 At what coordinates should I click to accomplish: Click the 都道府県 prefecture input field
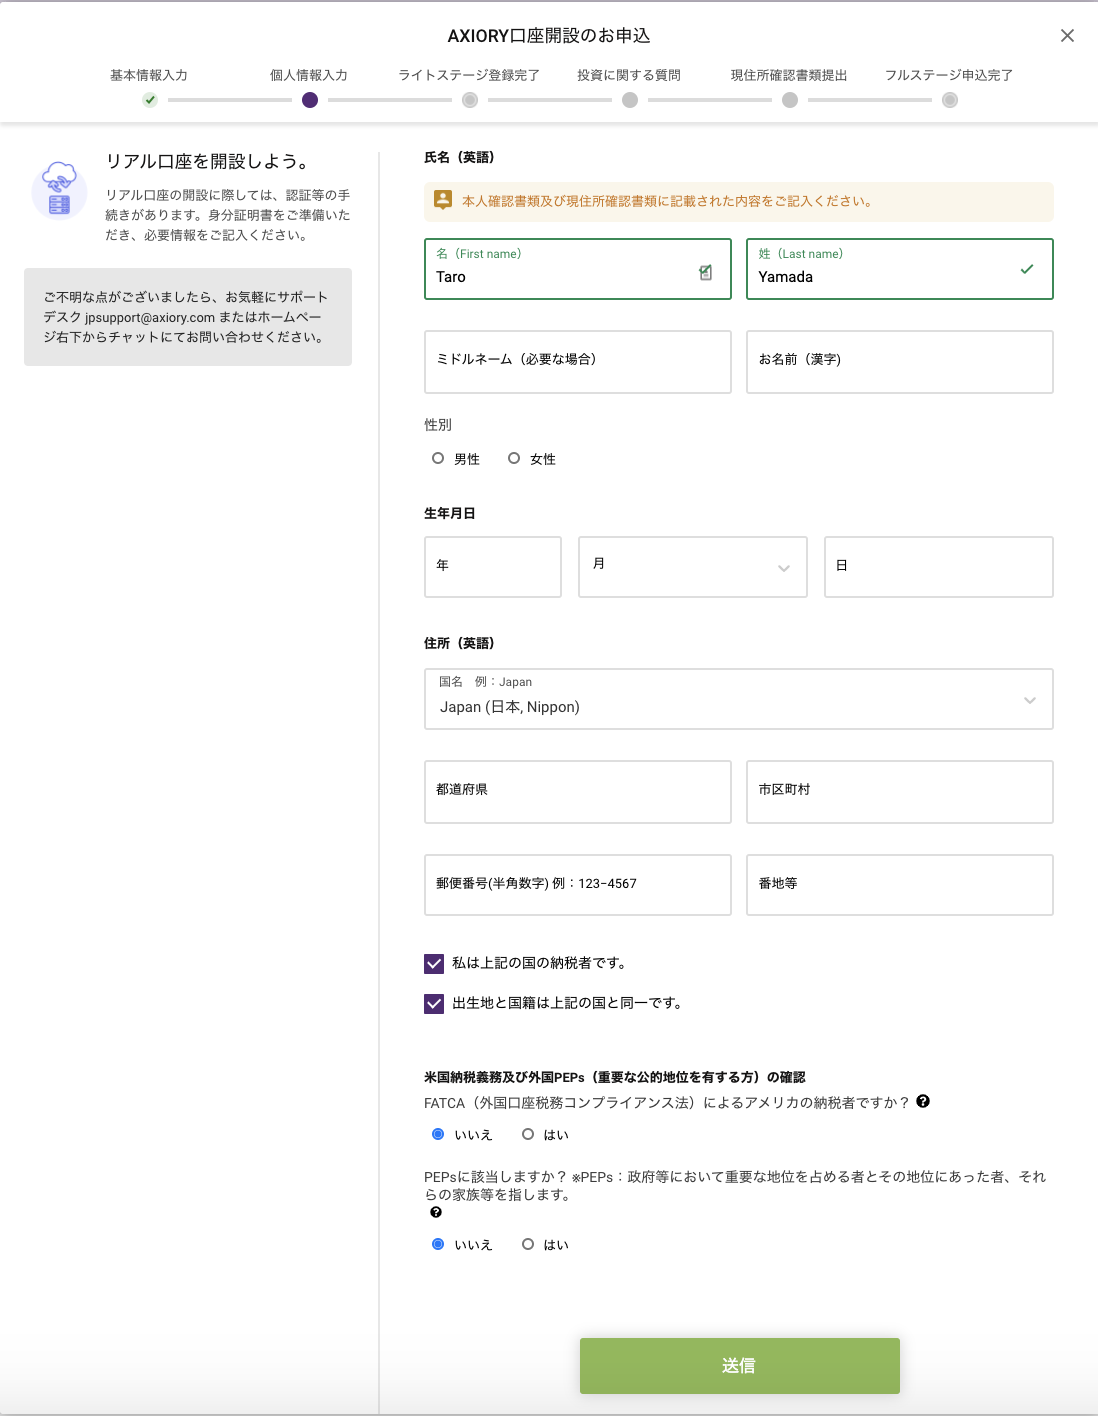[x=577, y=791]
